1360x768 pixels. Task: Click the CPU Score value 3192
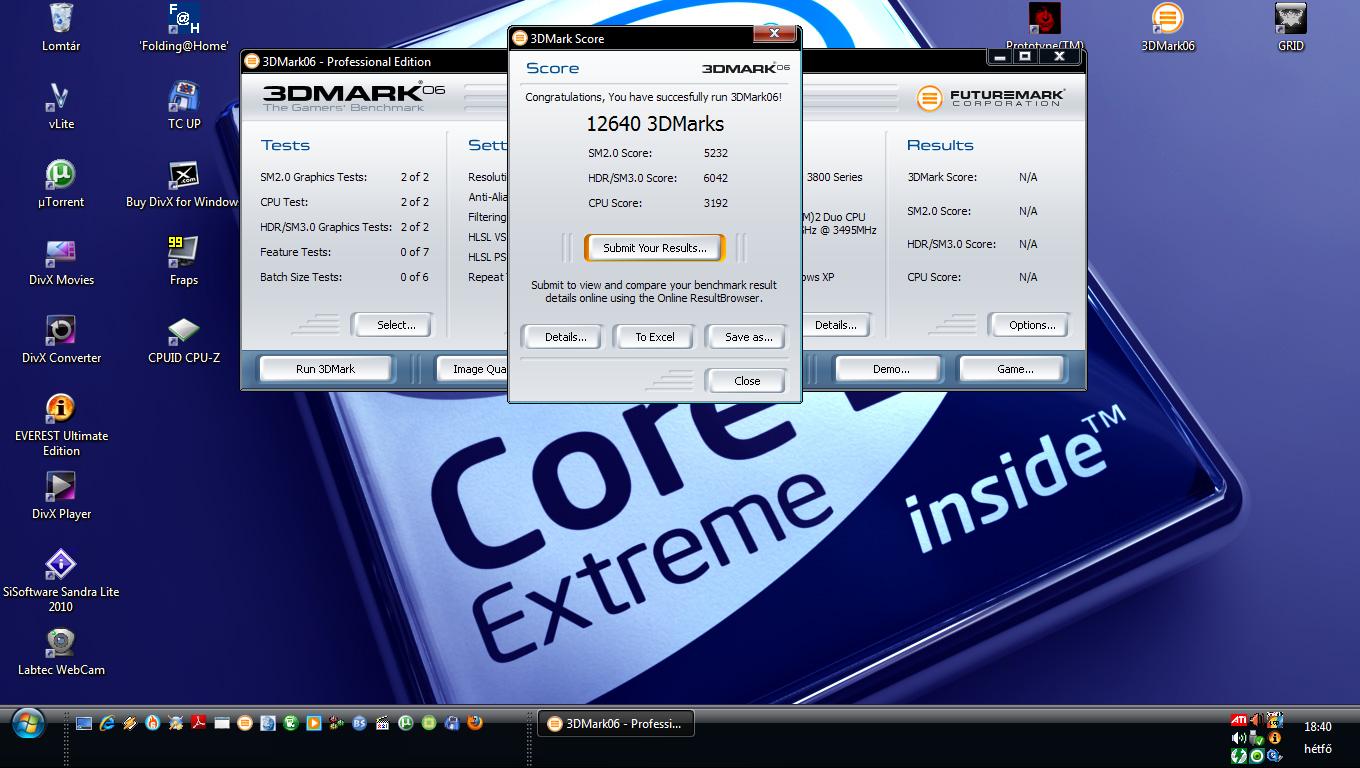(x=715, y=203)
